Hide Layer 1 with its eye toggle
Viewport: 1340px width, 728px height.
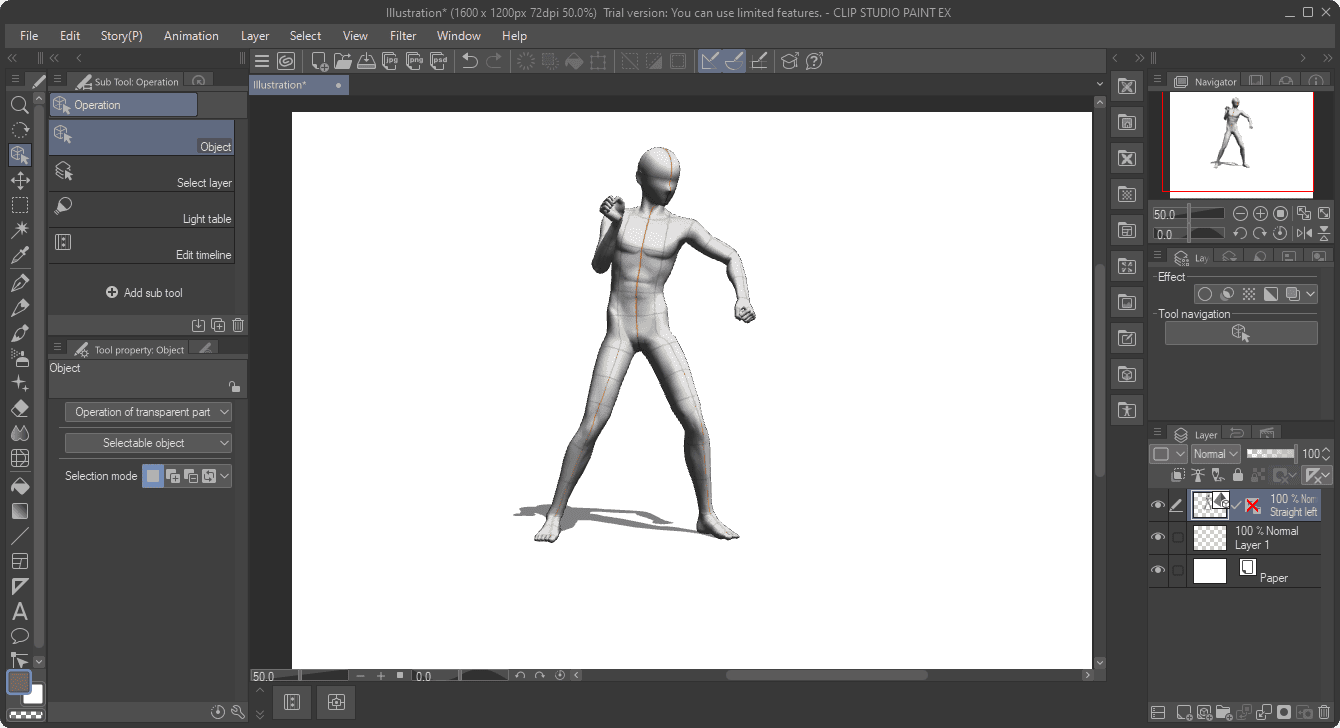click(1157, 536)
